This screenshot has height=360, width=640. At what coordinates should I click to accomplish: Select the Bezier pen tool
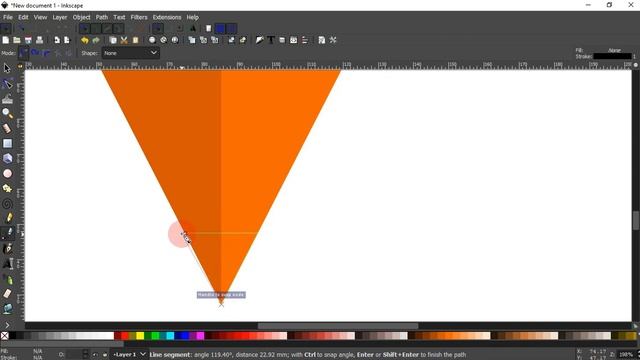(x=7, y=233)
